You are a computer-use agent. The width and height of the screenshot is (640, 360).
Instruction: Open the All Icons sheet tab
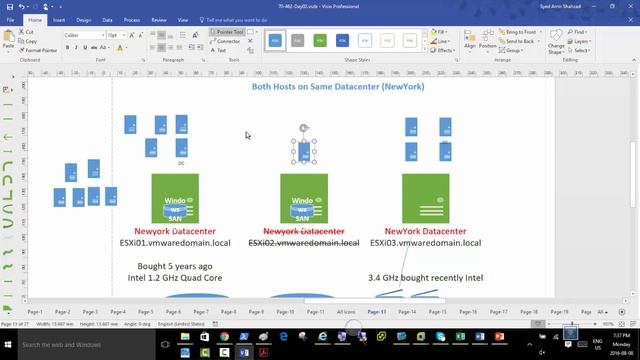point(346,312)
